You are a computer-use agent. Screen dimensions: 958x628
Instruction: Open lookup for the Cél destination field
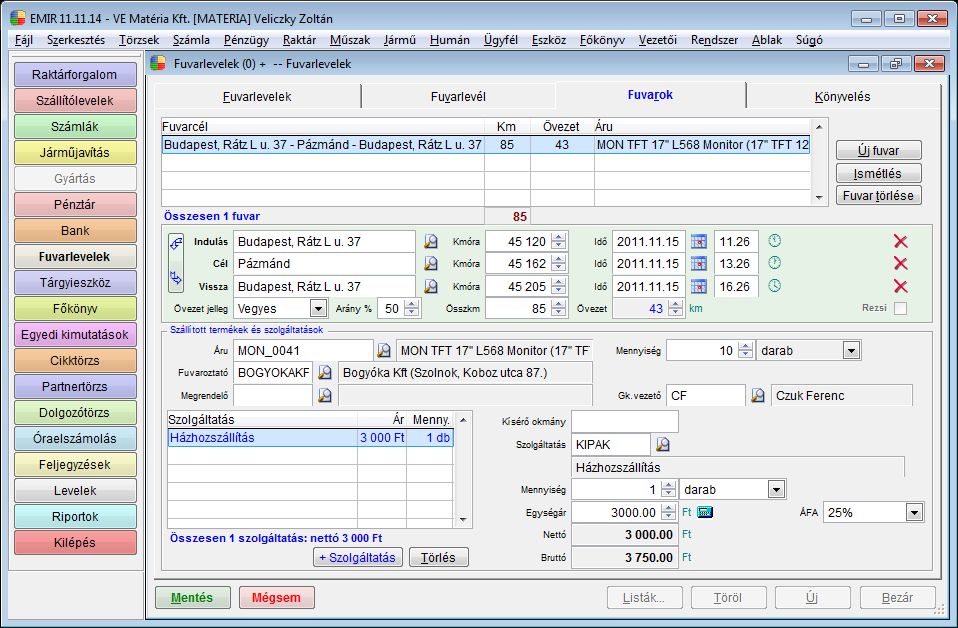coord(431,263)
